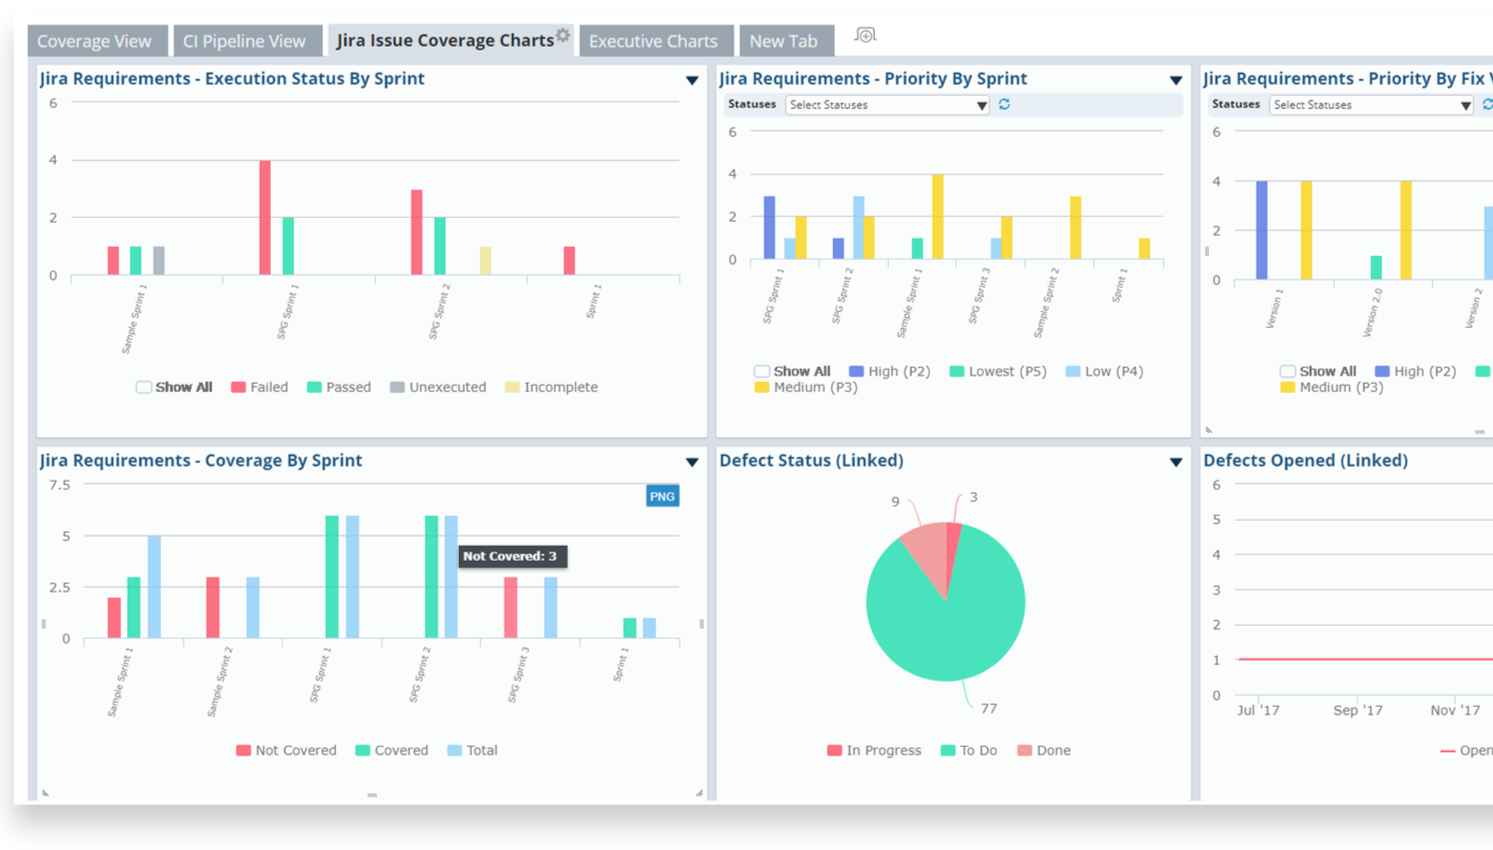1493x850 pixels.
Task: Tick Show All in Priority By Fix Version chart
Action: pos(1288,371)
